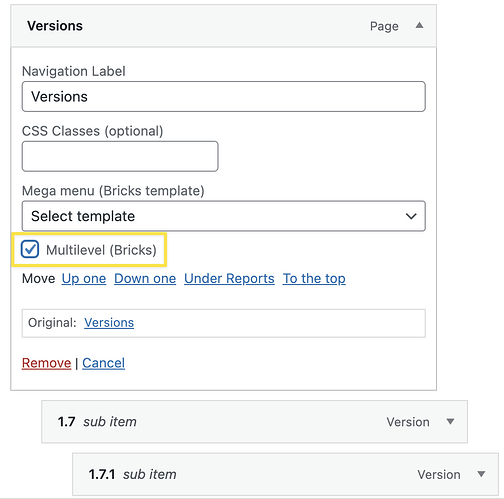Cancel editing the Versions menu item
Viewport: 504px width, 499px height.
[x=104, y=363]
